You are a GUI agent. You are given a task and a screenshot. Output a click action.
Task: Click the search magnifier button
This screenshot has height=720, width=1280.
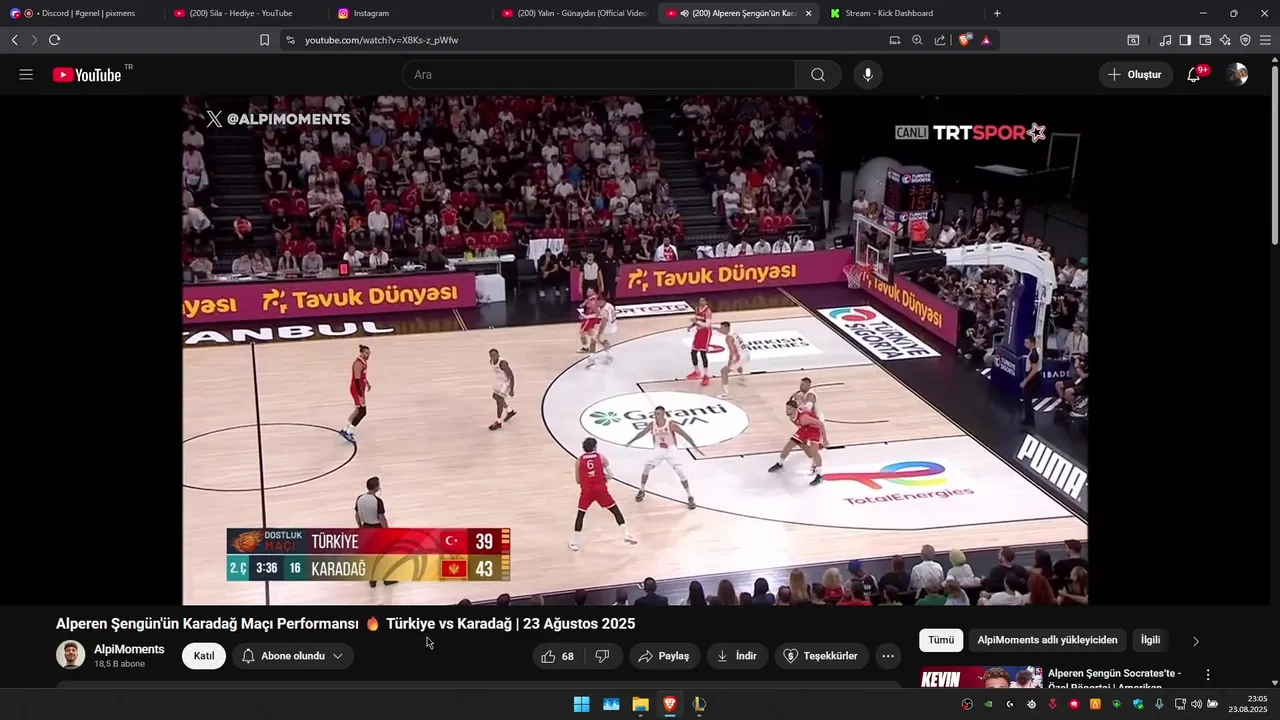pos(818,75)
